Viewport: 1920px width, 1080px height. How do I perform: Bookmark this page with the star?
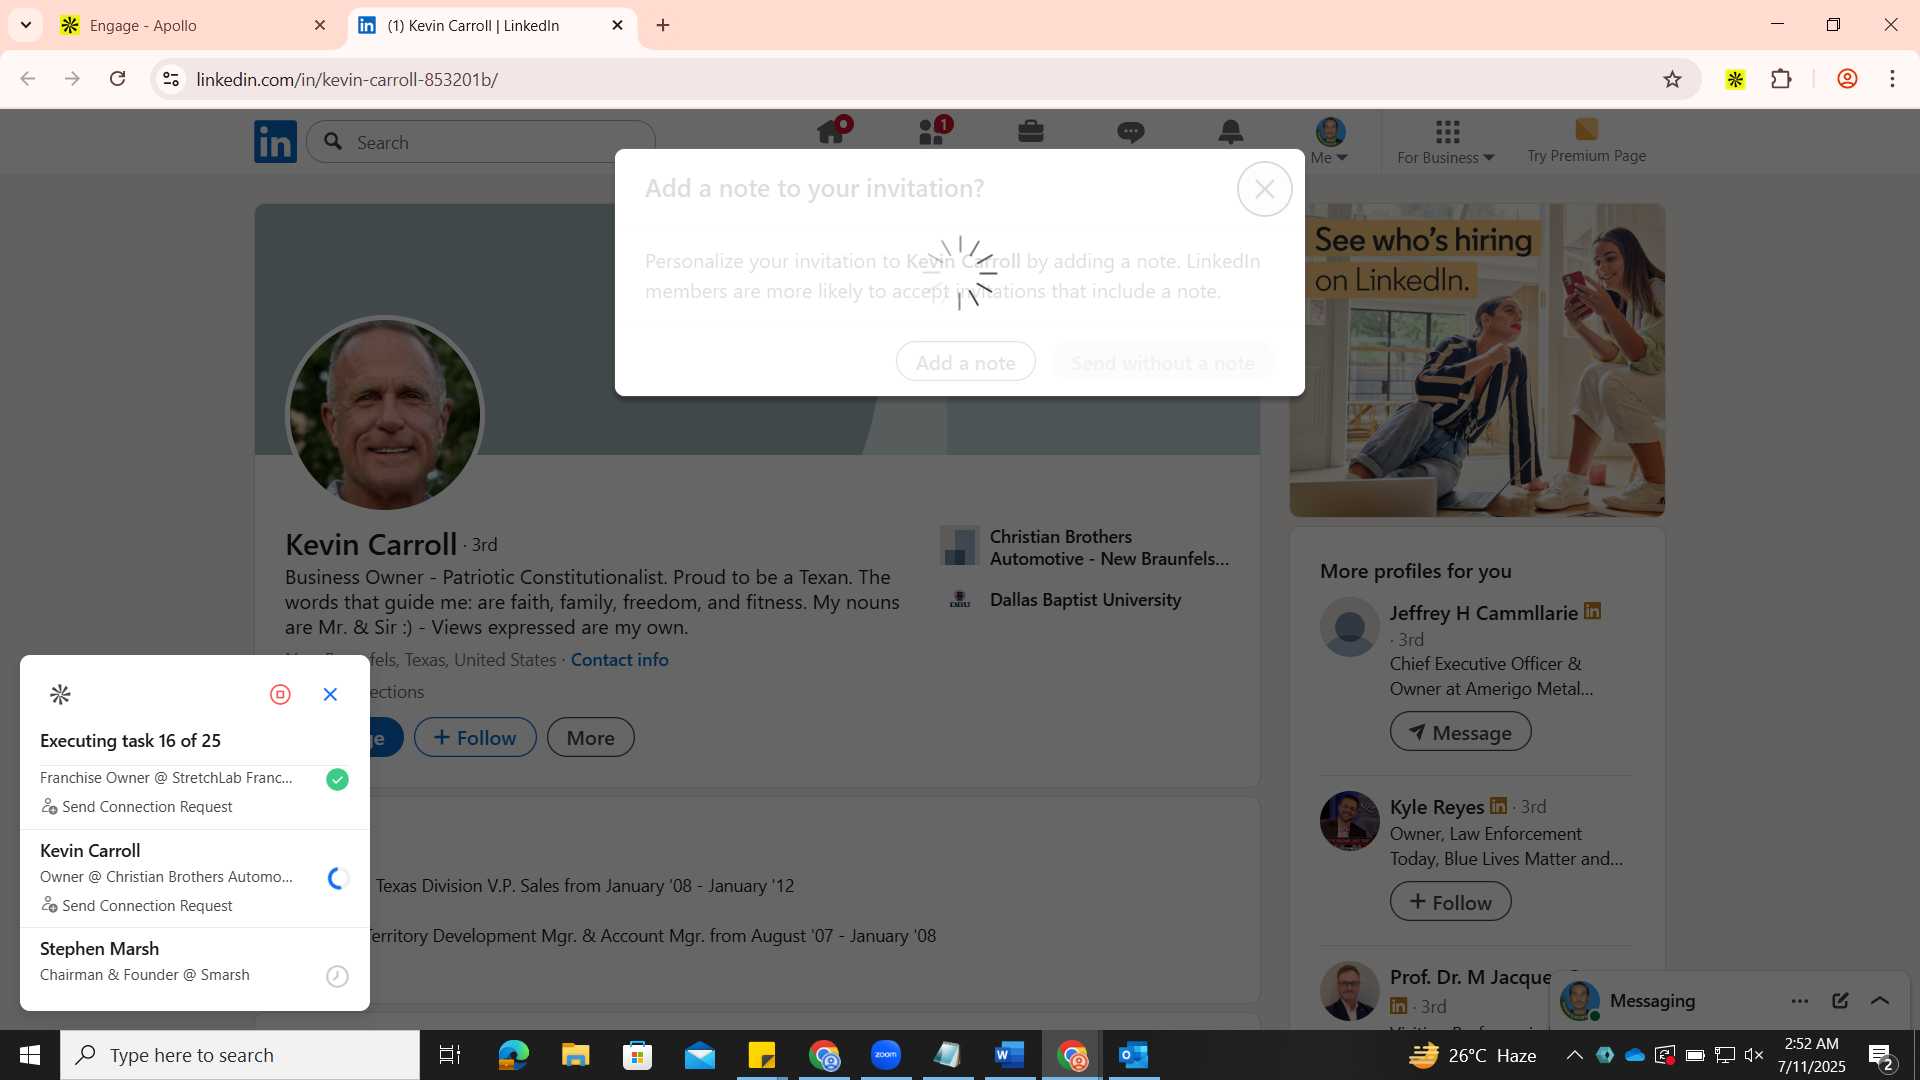(1672, 79)
